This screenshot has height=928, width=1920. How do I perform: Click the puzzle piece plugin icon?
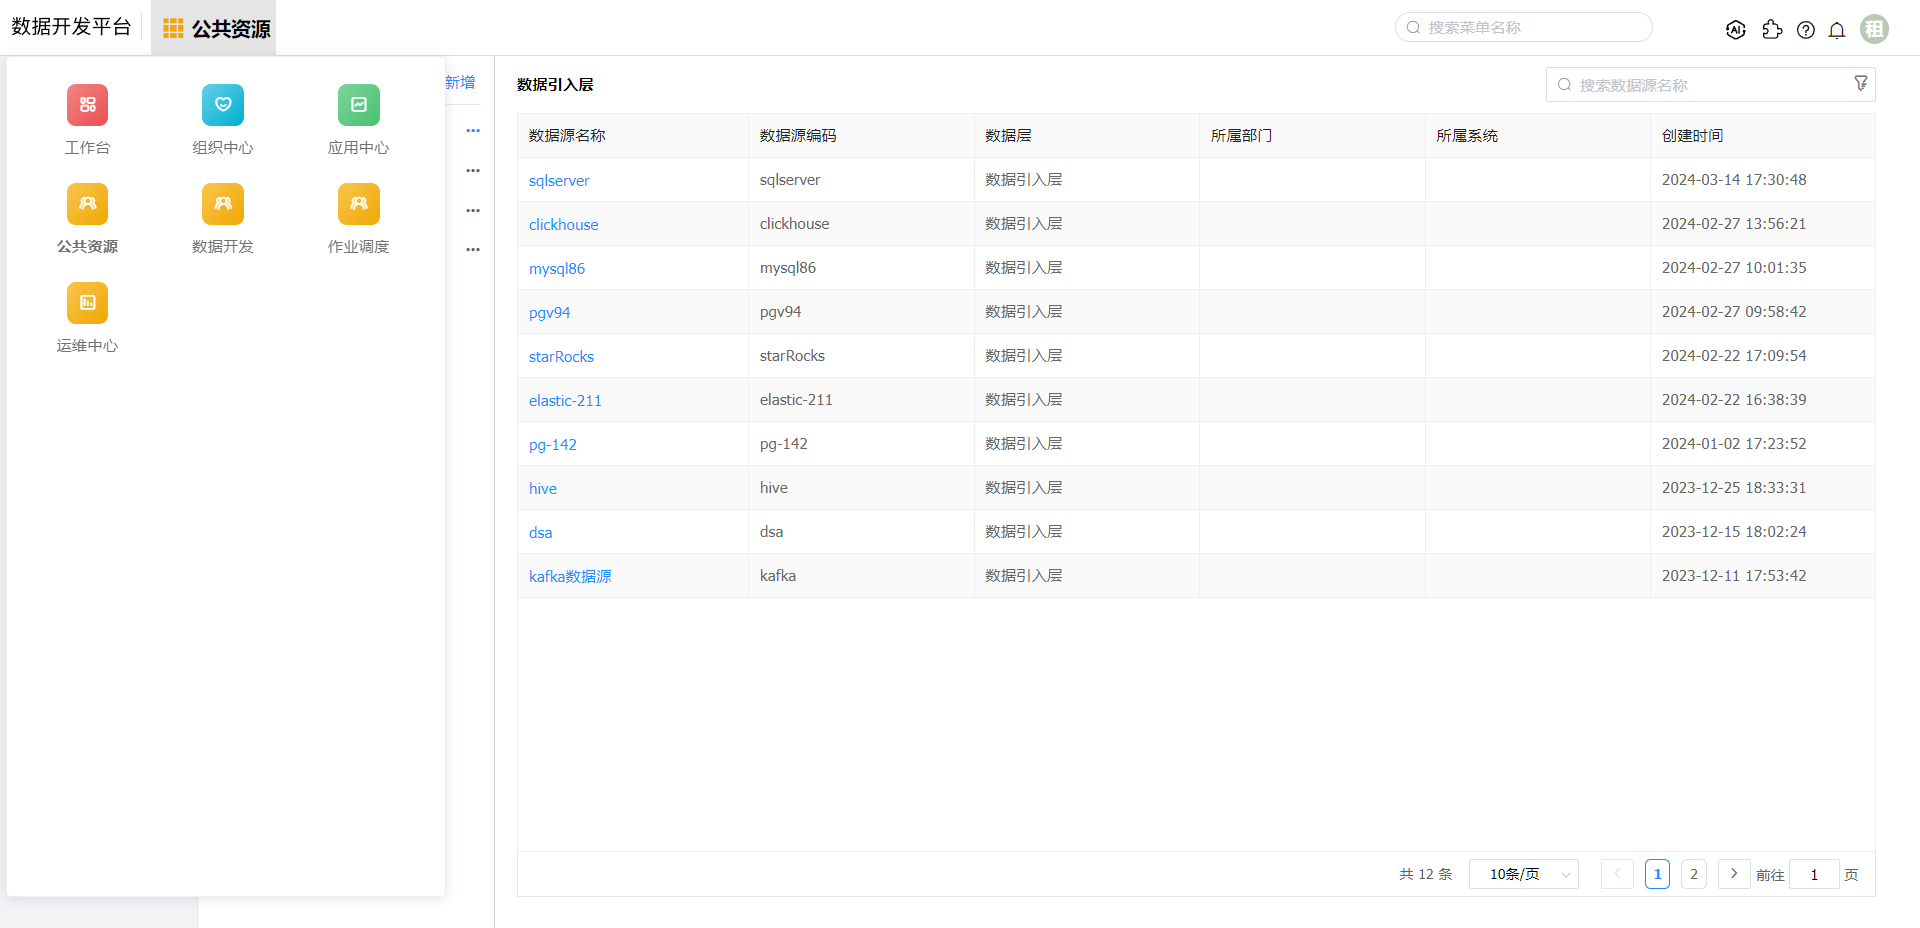click(1772, 30)
